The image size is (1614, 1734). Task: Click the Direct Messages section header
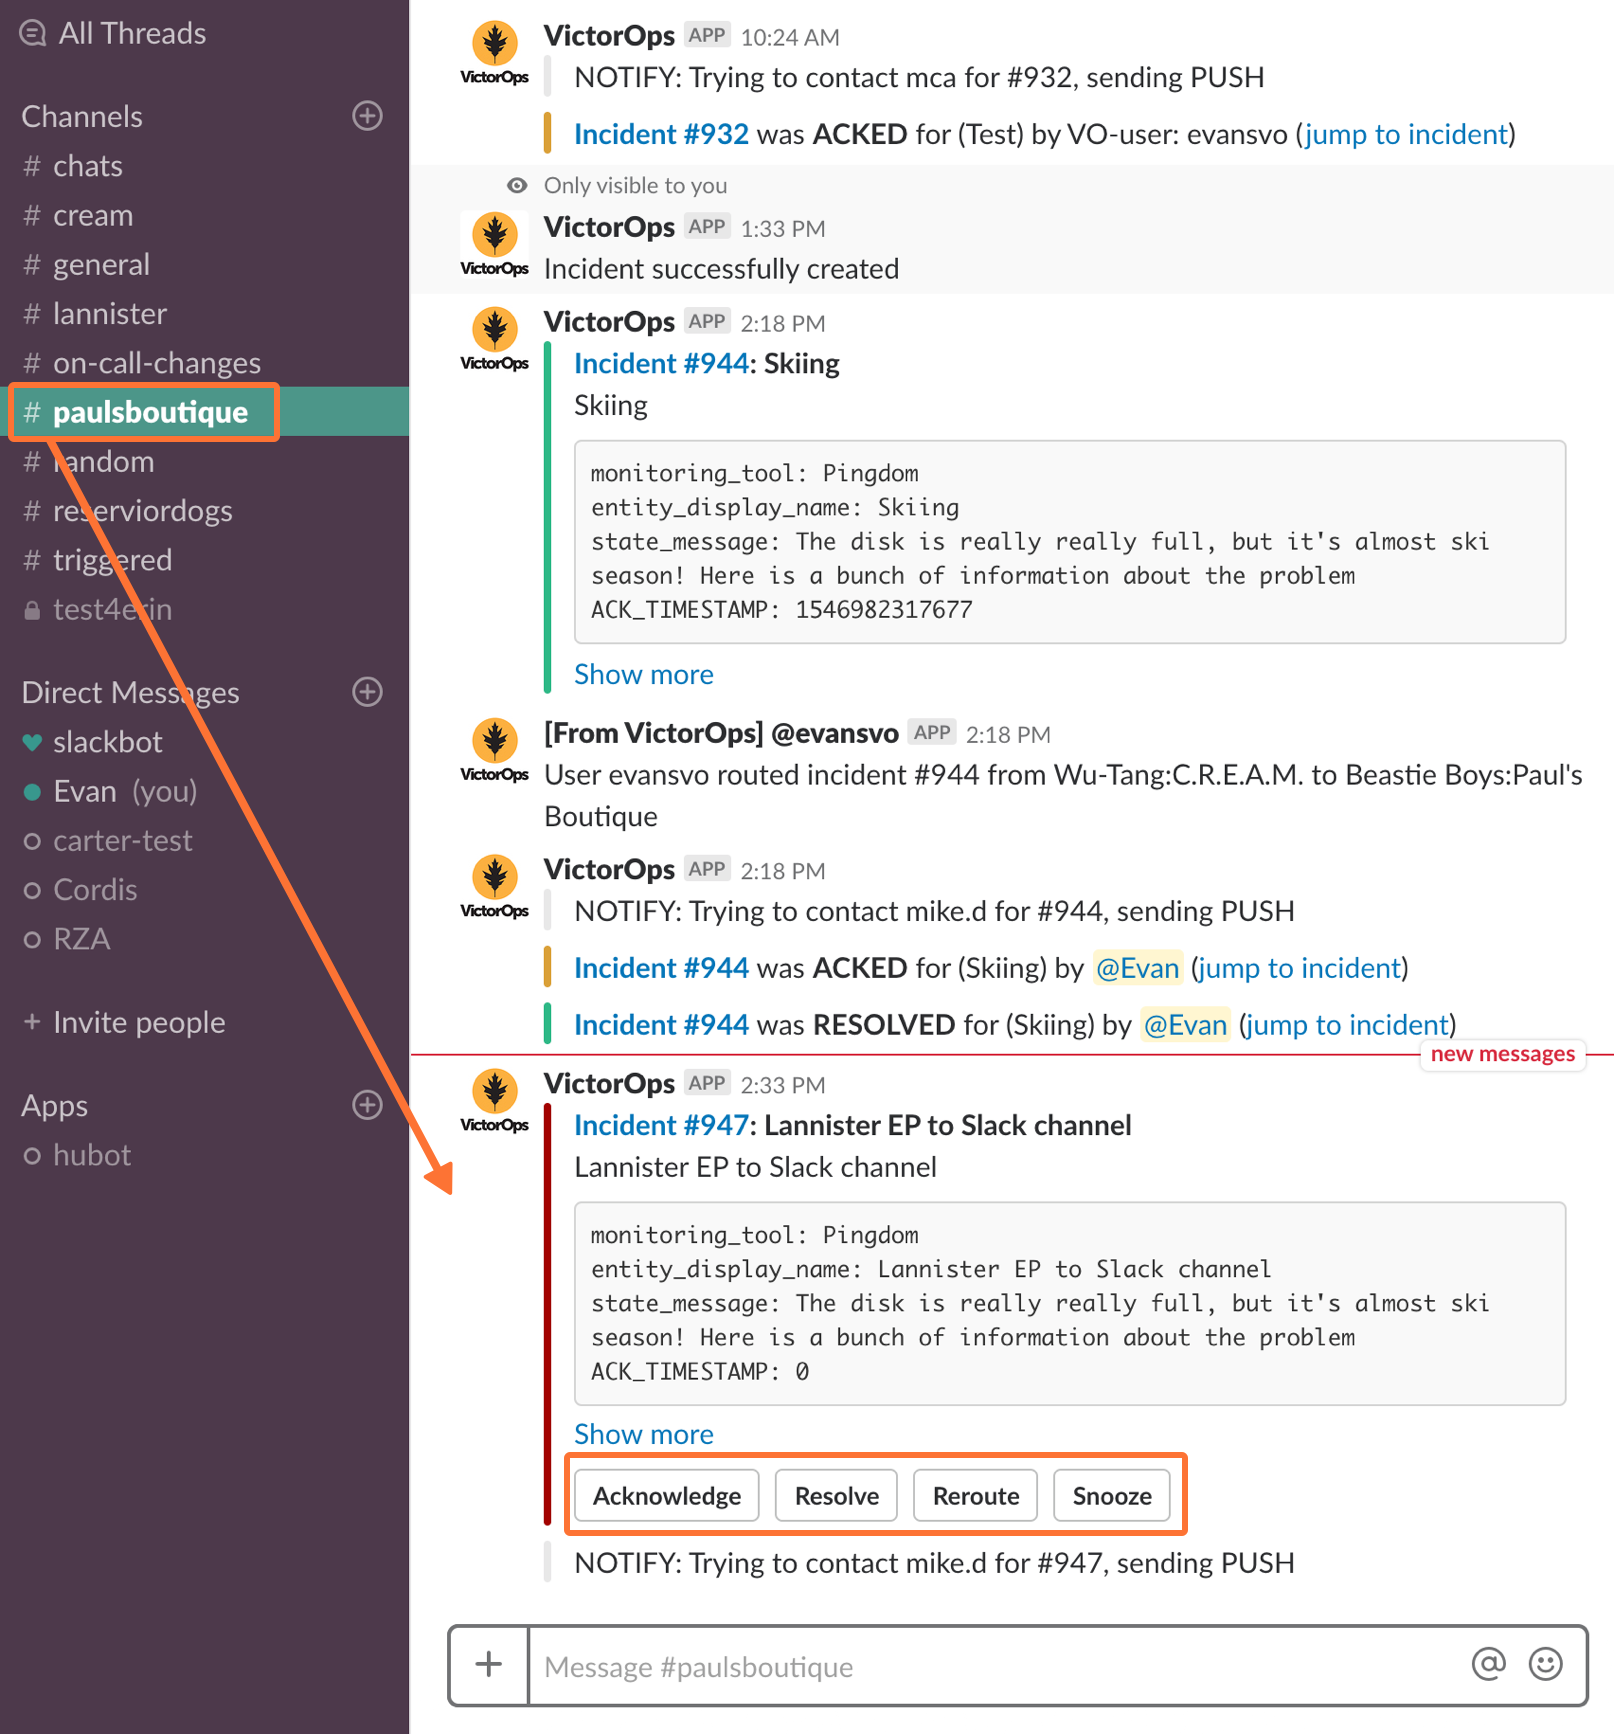point(130,692)
